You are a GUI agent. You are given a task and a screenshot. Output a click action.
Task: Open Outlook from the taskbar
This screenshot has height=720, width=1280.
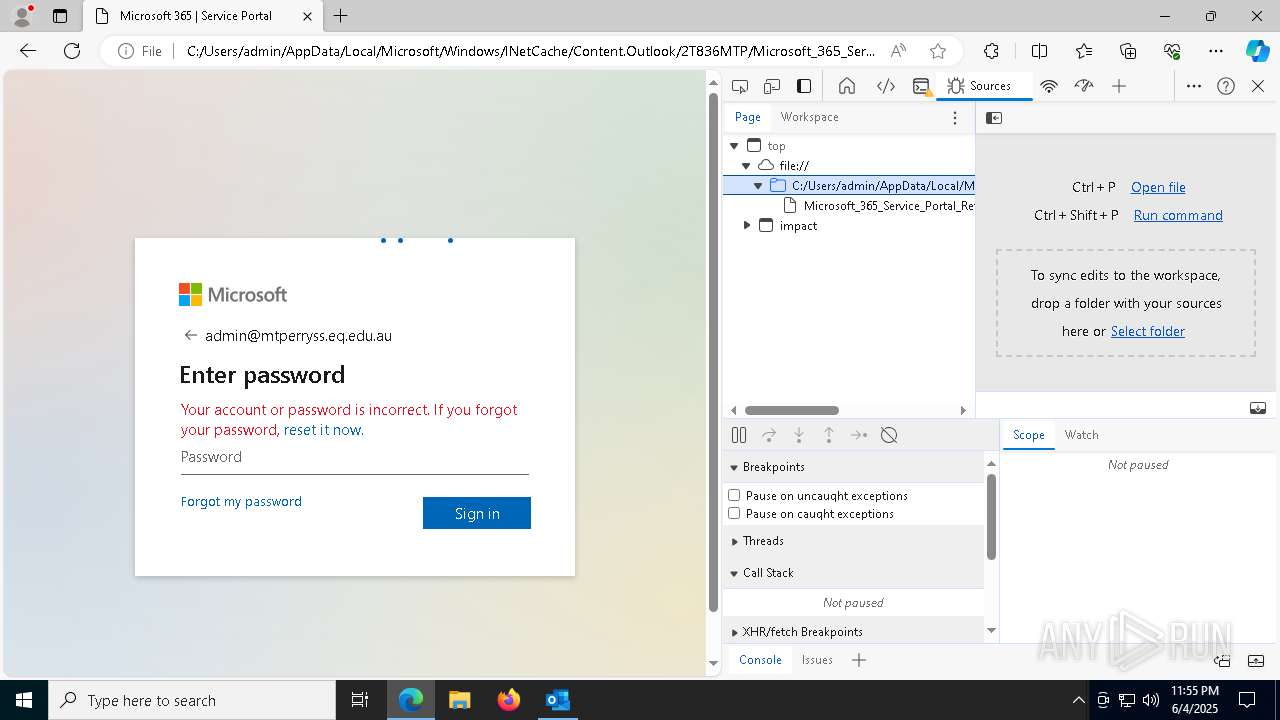click(x=557, y=700)
